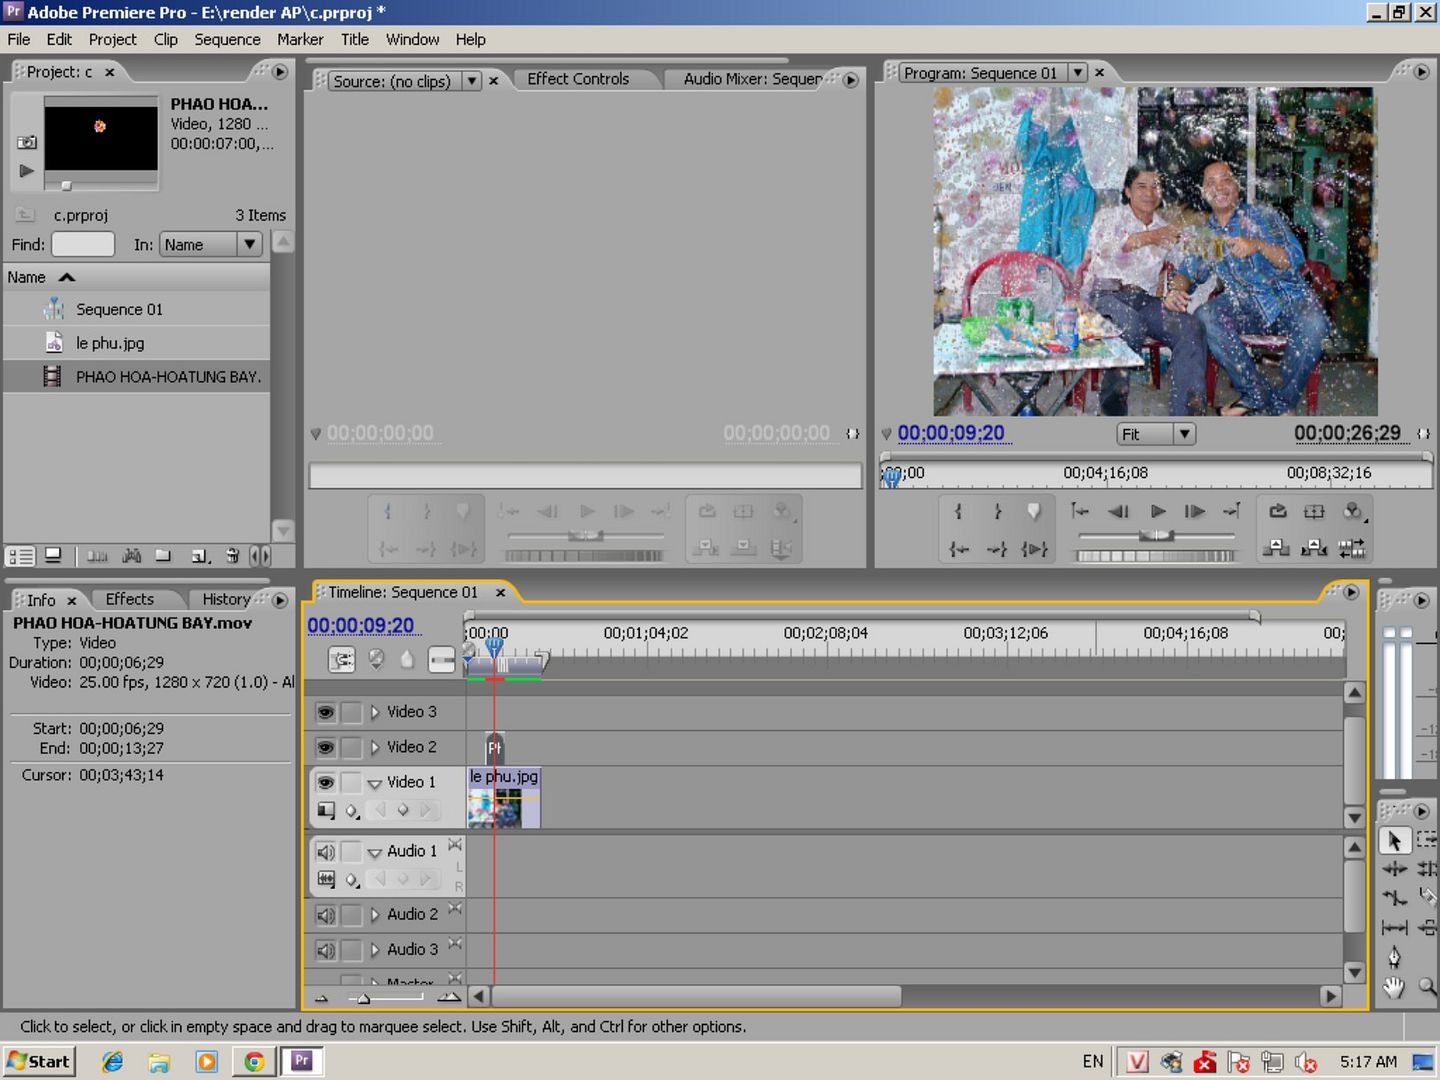
Task: Expand the Video 3 track
Action: pos(375,712)
